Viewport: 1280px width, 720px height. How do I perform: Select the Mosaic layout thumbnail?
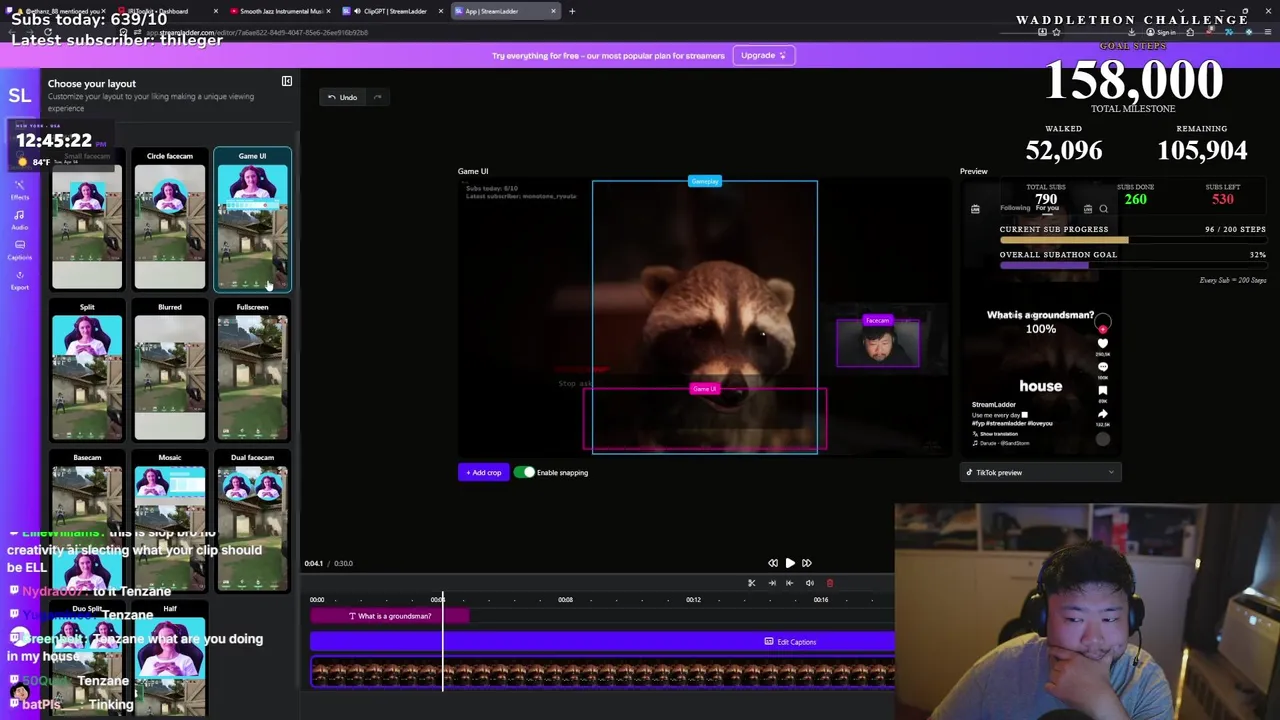(x=170, y=521)
